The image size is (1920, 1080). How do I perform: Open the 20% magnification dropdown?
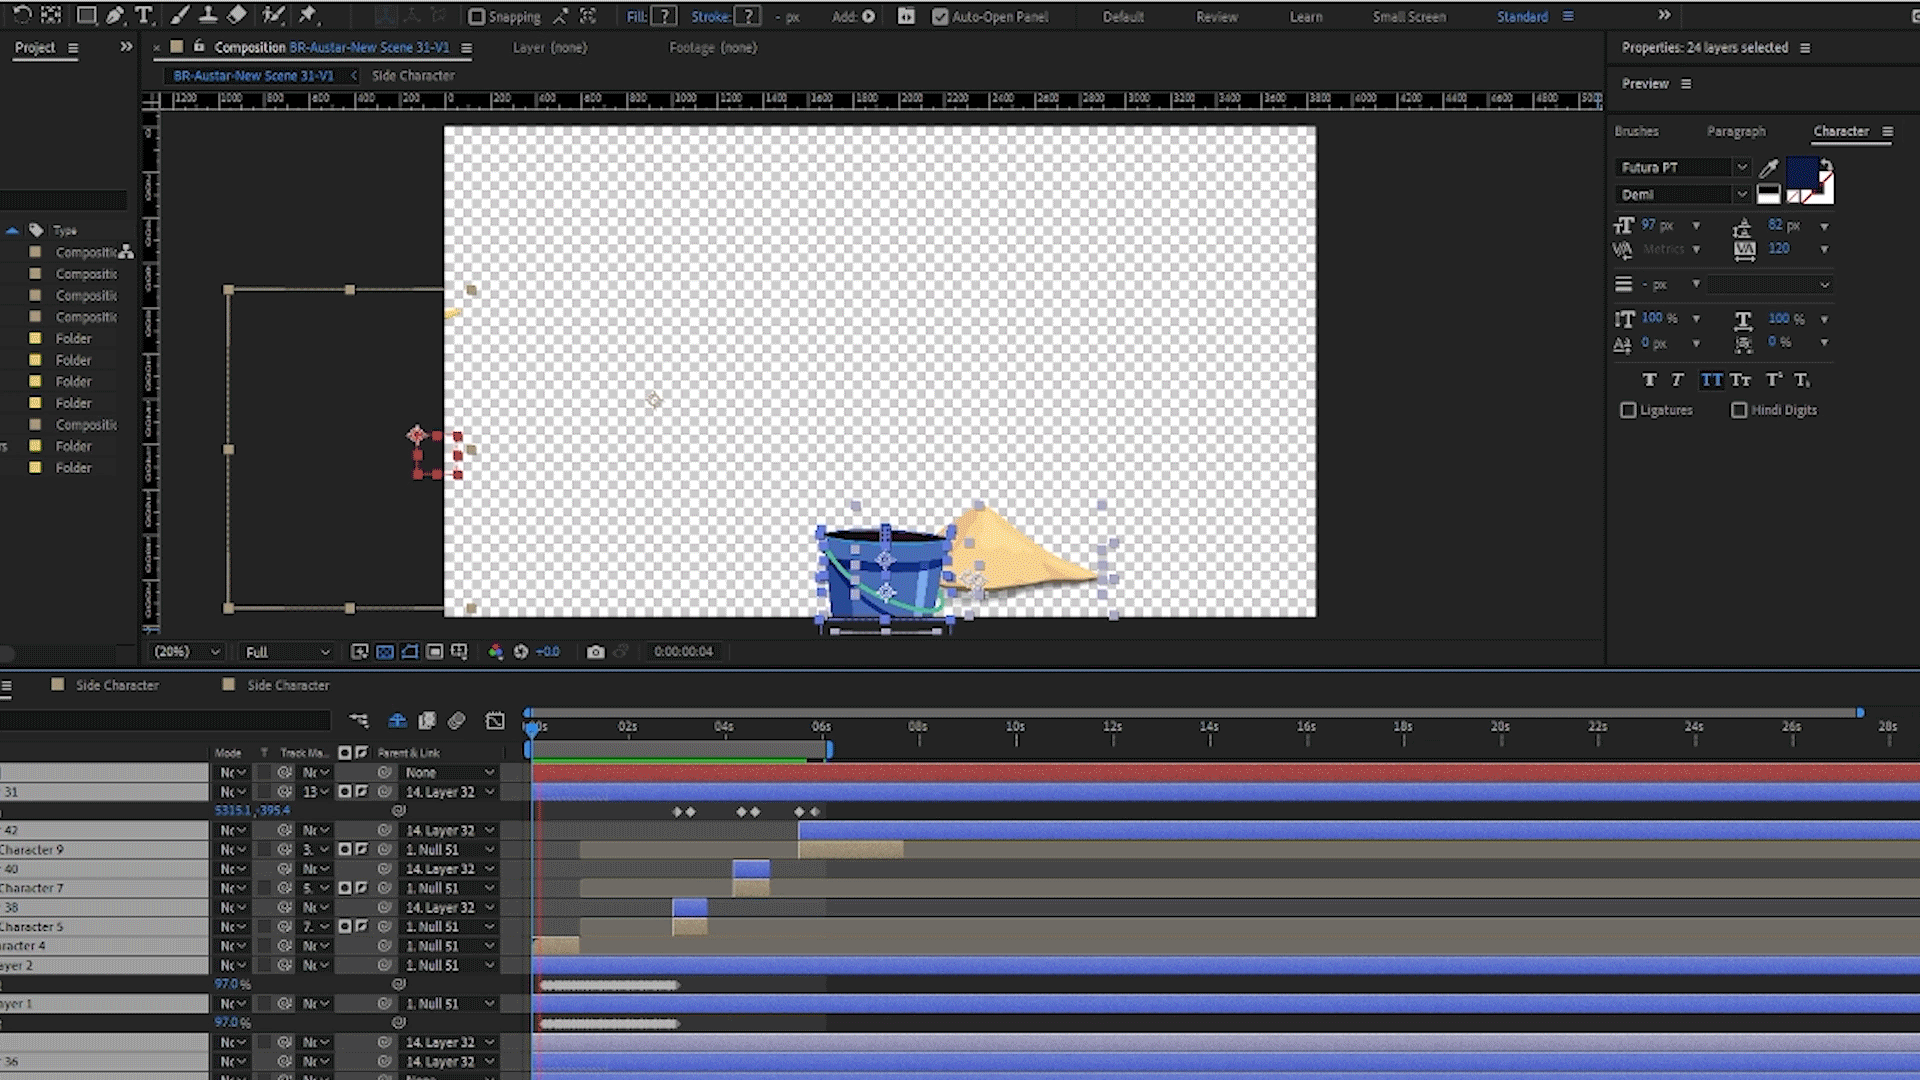[x=186, y=652]
